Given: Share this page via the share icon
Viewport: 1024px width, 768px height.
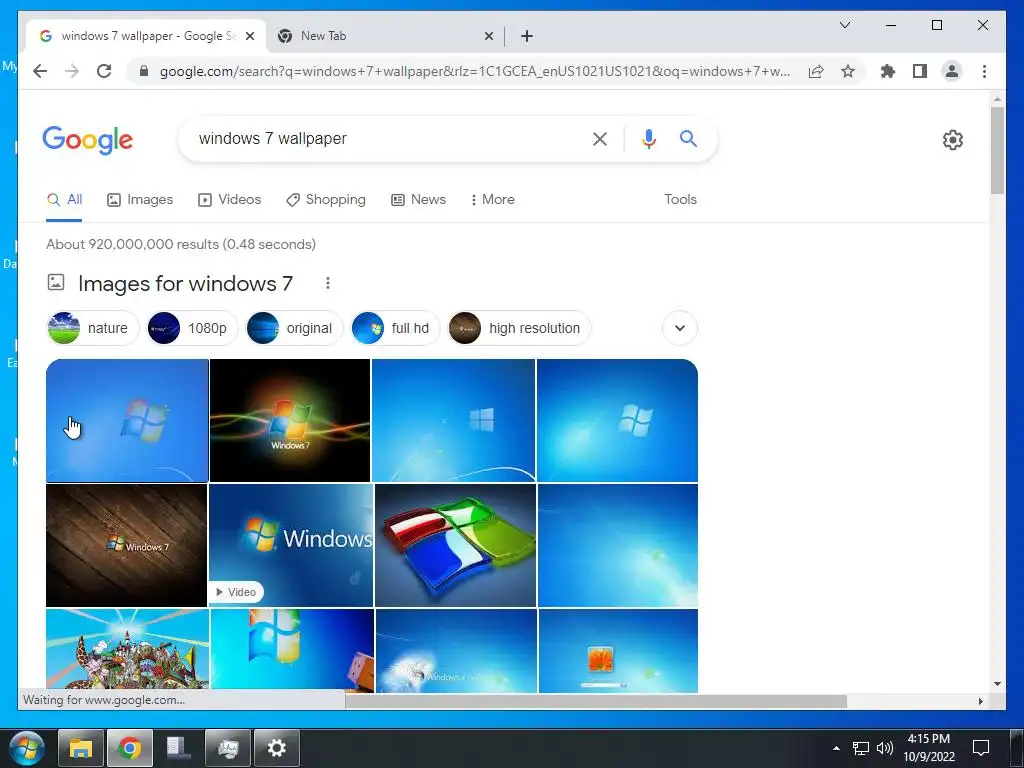Looking at the screenshot, I should 816,71.
